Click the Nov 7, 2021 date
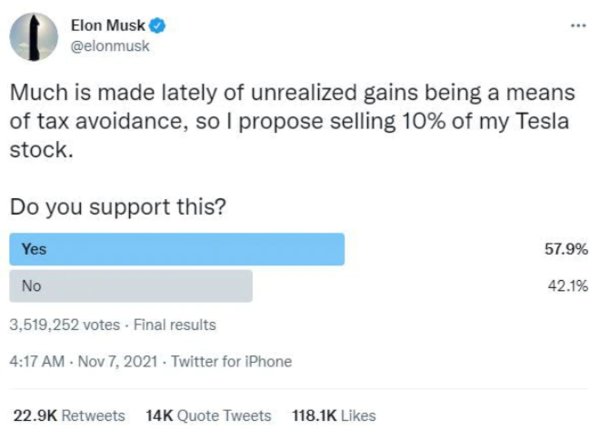Screen dimensions: 600x440 click(116, 361)
